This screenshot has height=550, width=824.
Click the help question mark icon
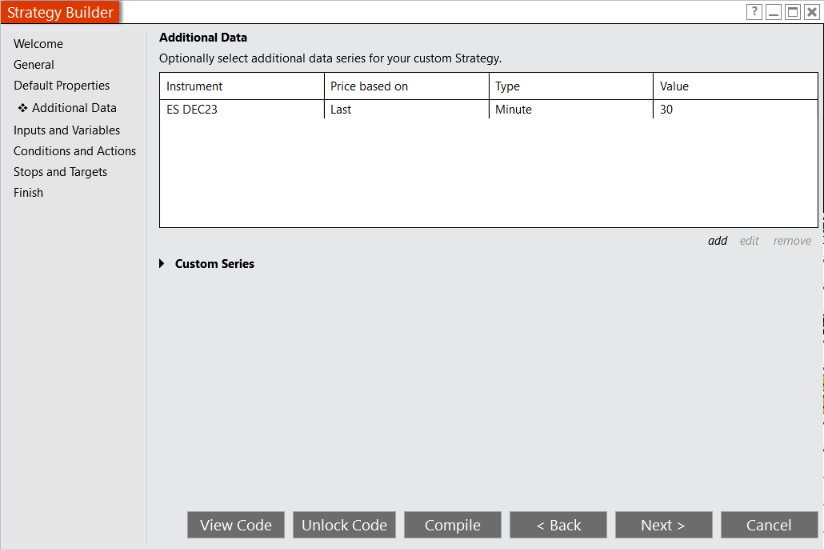click(754, 12)
